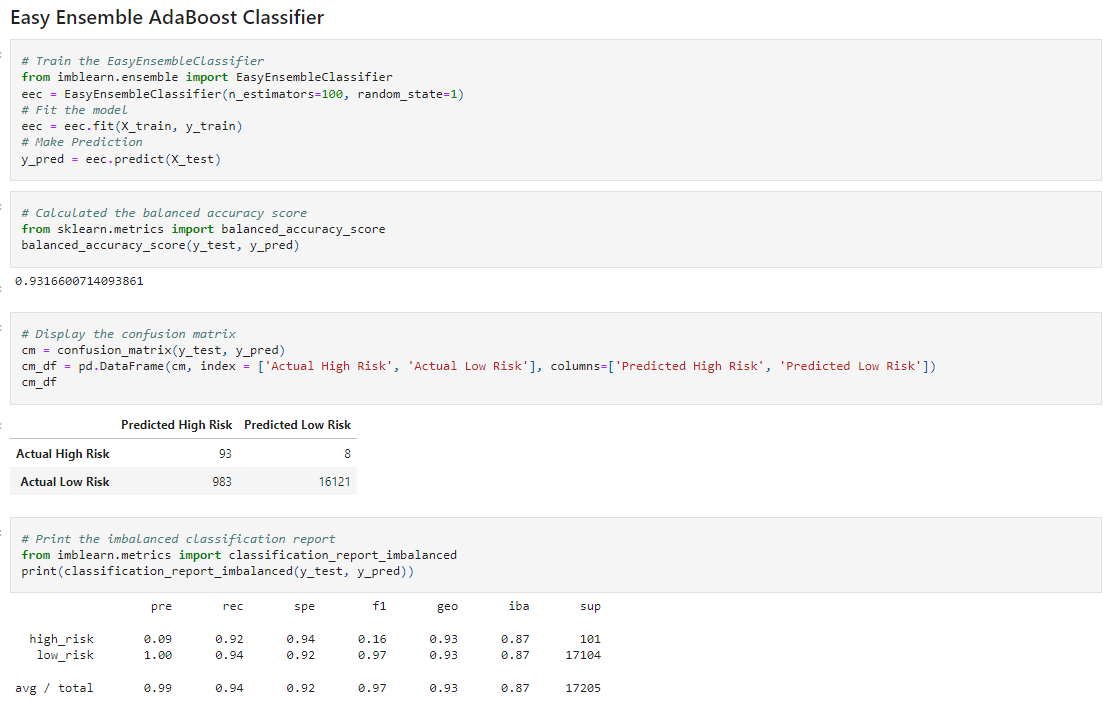Screen dimensions: 1109x703
Task: Click the 'rec' report column header
Action: (233, 607)
